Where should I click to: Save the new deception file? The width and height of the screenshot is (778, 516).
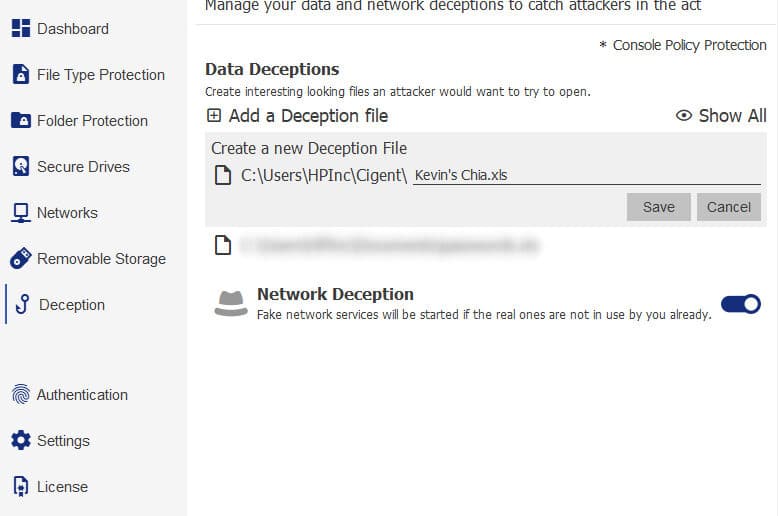point(658,207)
